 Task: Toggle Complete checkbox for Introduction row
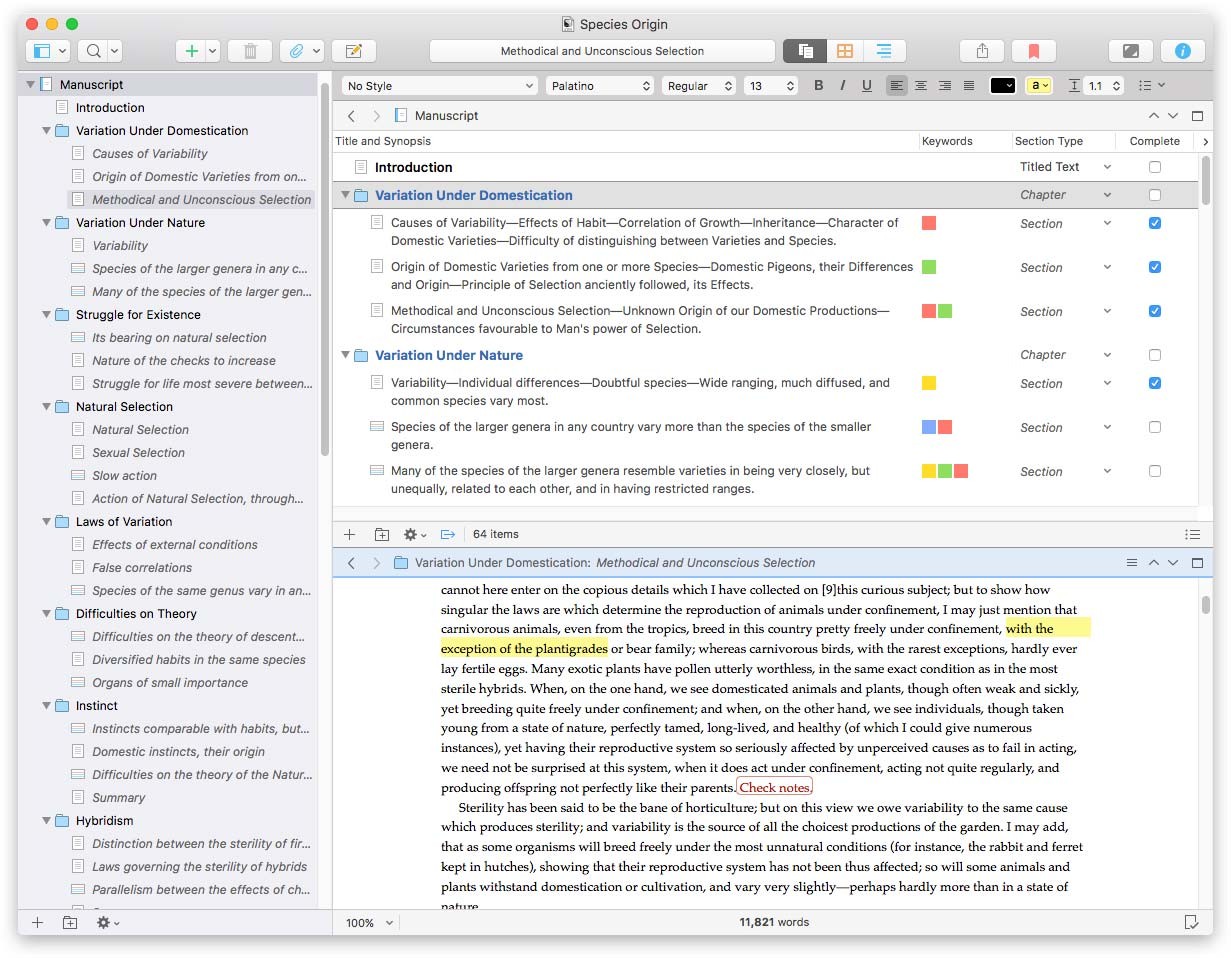click(x=1155, y=167)
